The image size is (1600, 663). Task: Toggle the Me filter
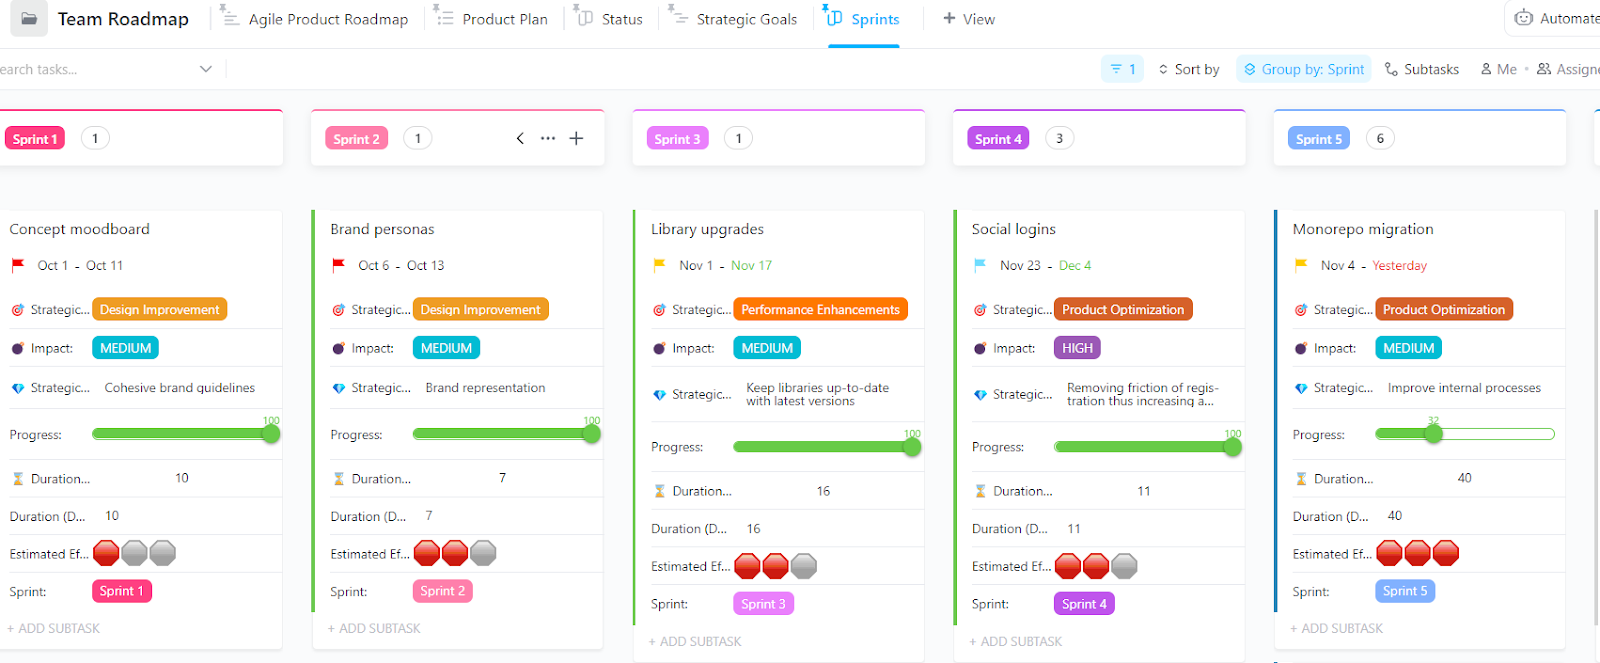(1498, 69)
